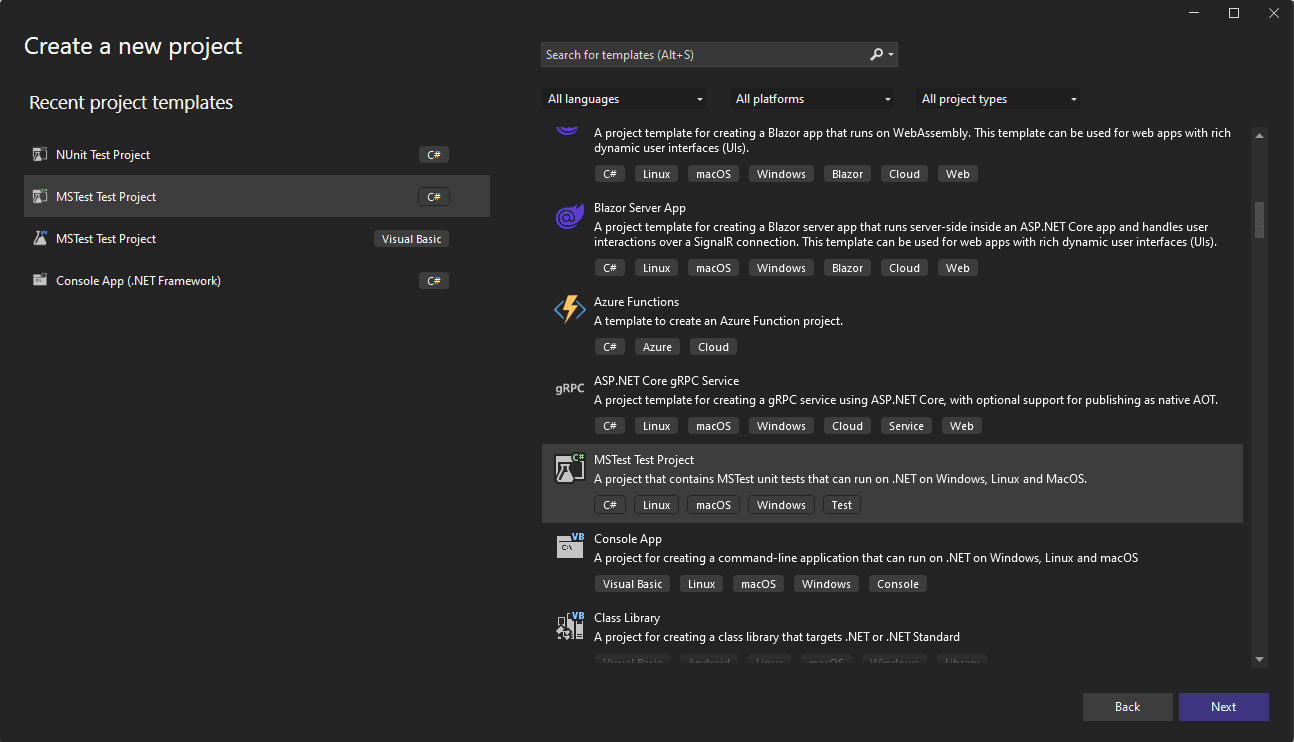Select the Blazor Server App icon
Viewport: 1294px width, 742px height.
coord(570,217)
